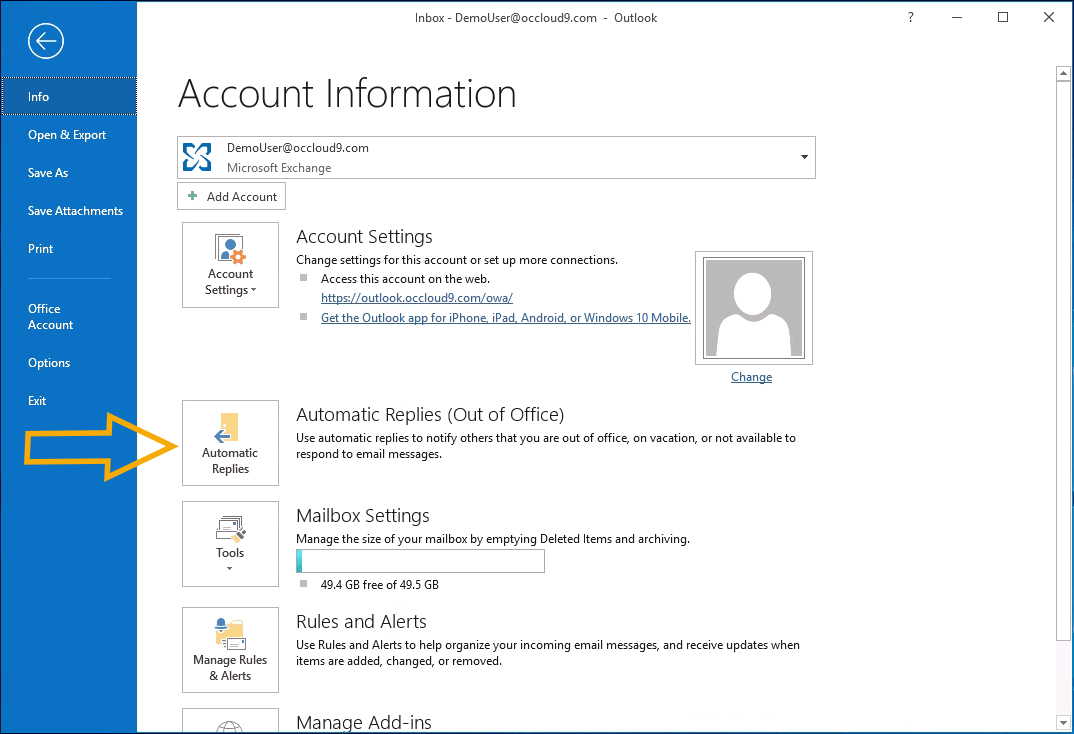
Task: Click the Microsoft Exchange account icon
Action: pos(197,157)
